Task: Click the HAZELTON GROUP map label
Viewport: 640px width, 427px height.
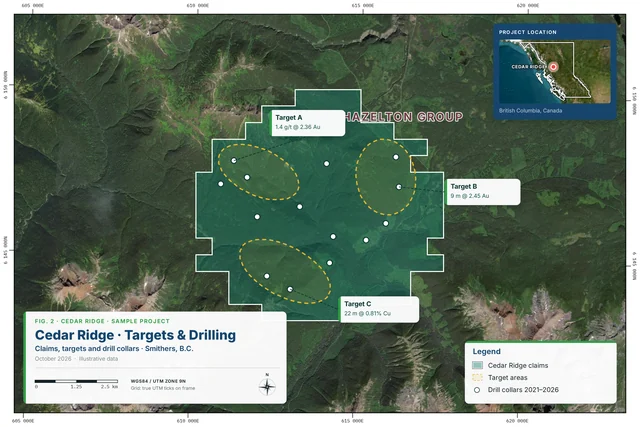Action: pyautogui.click(x=404, y=117)
